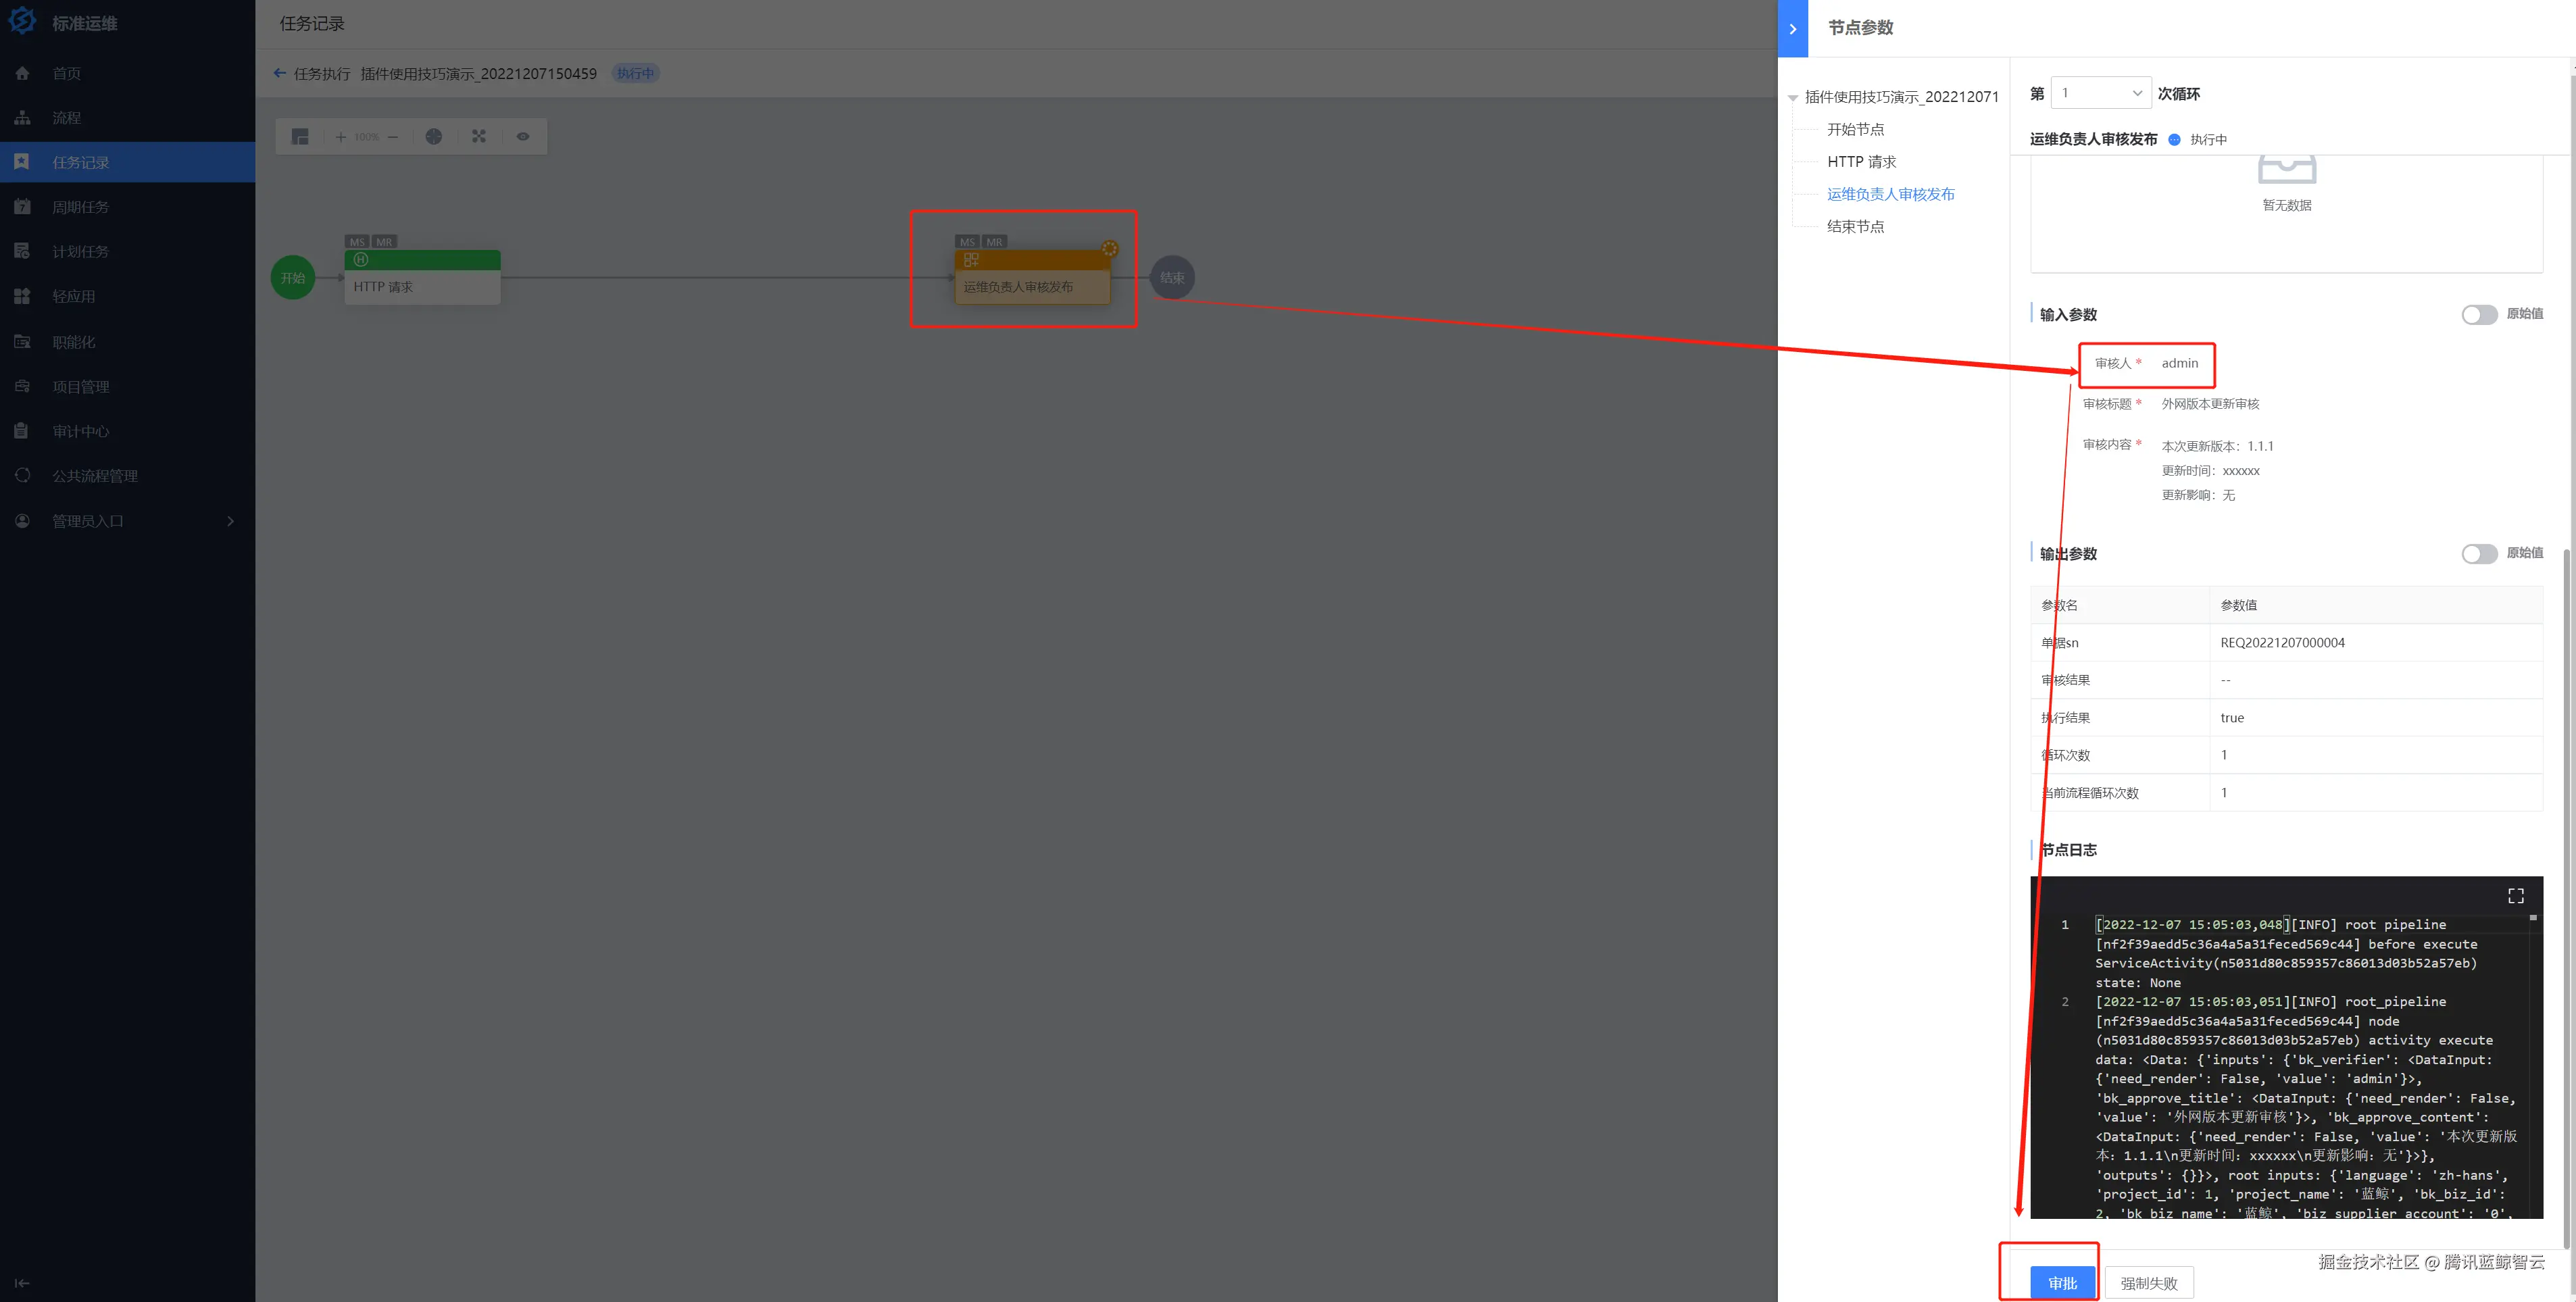
Task: Collapse the 插件使用技巧演示 tree root
Action: click(1793, 98)
